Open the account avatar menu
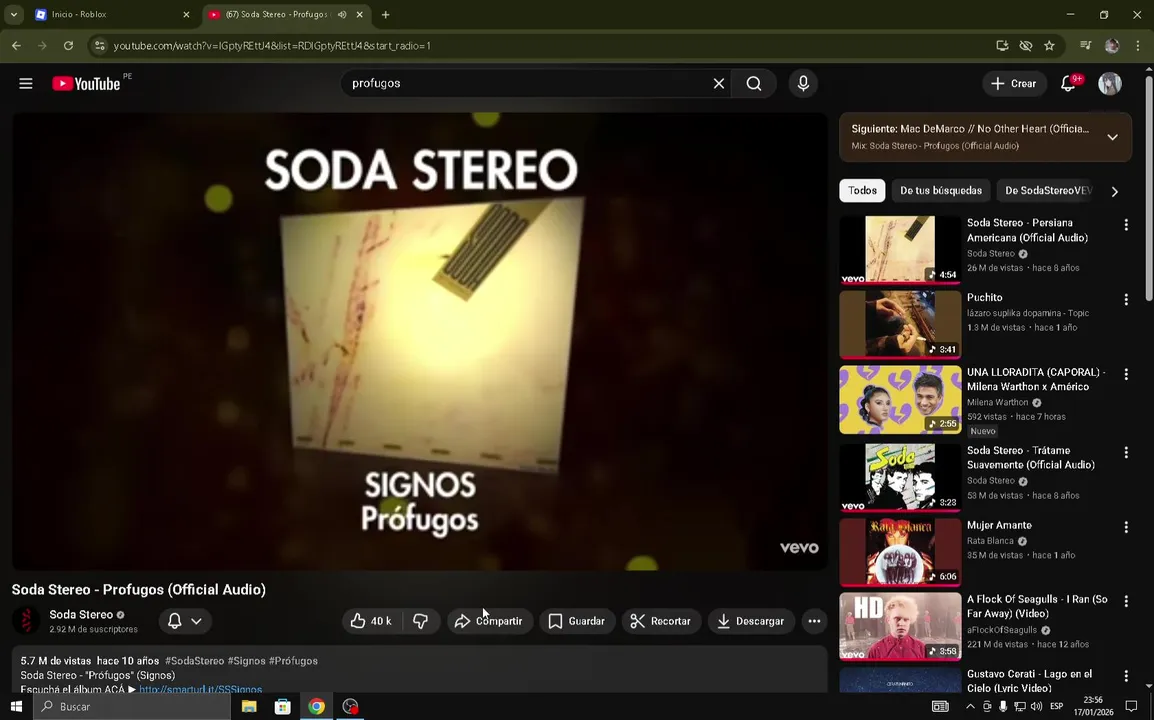1154x720 pixels. 1110,83
